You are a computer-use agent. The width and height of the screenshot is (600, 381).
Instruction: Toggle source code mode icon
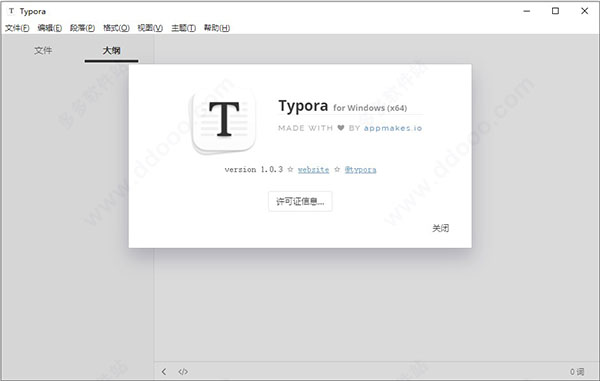183,371
